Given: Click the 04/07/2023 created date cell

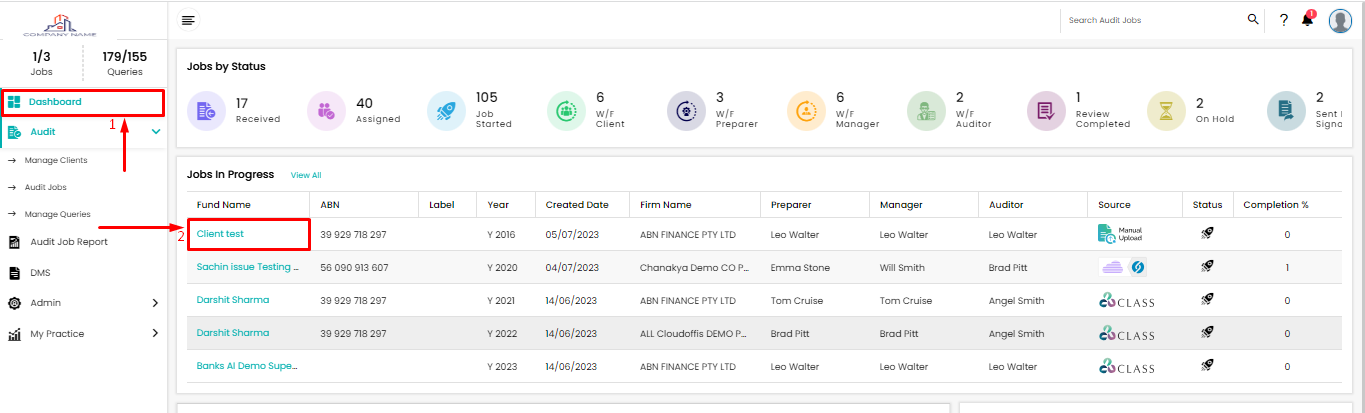Looking at the screenshot, I should click(572, 268).
